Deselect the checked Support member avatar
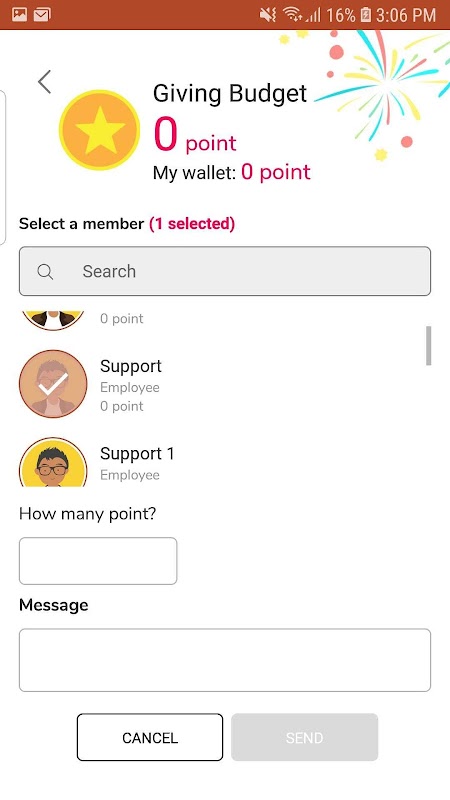 point(53,384)
